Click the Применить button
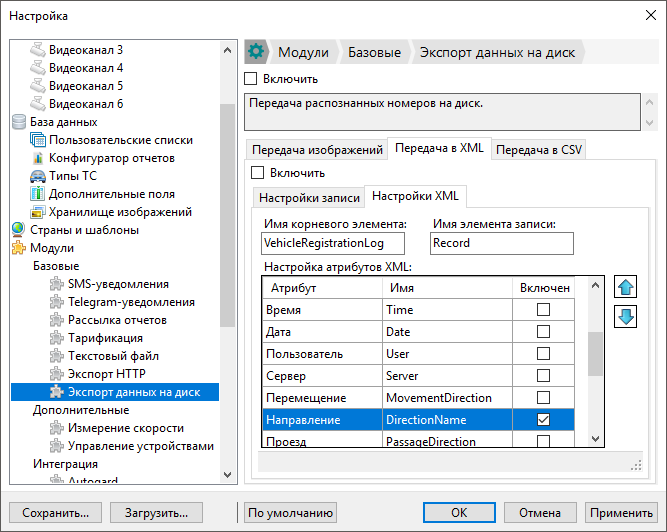Screen dimensions: 667x532 (x=621, y=513)
